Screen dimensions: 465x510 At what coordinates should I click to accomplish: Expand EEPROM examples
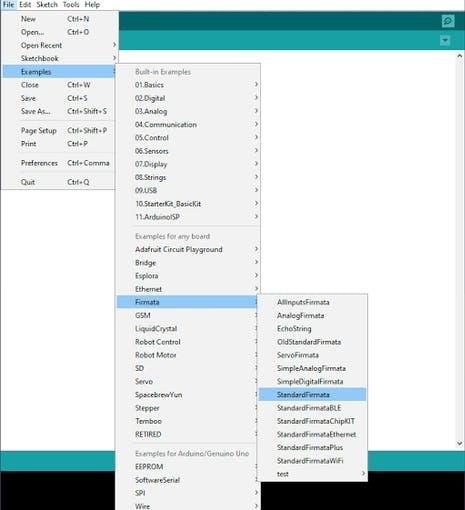click(188, 467)
